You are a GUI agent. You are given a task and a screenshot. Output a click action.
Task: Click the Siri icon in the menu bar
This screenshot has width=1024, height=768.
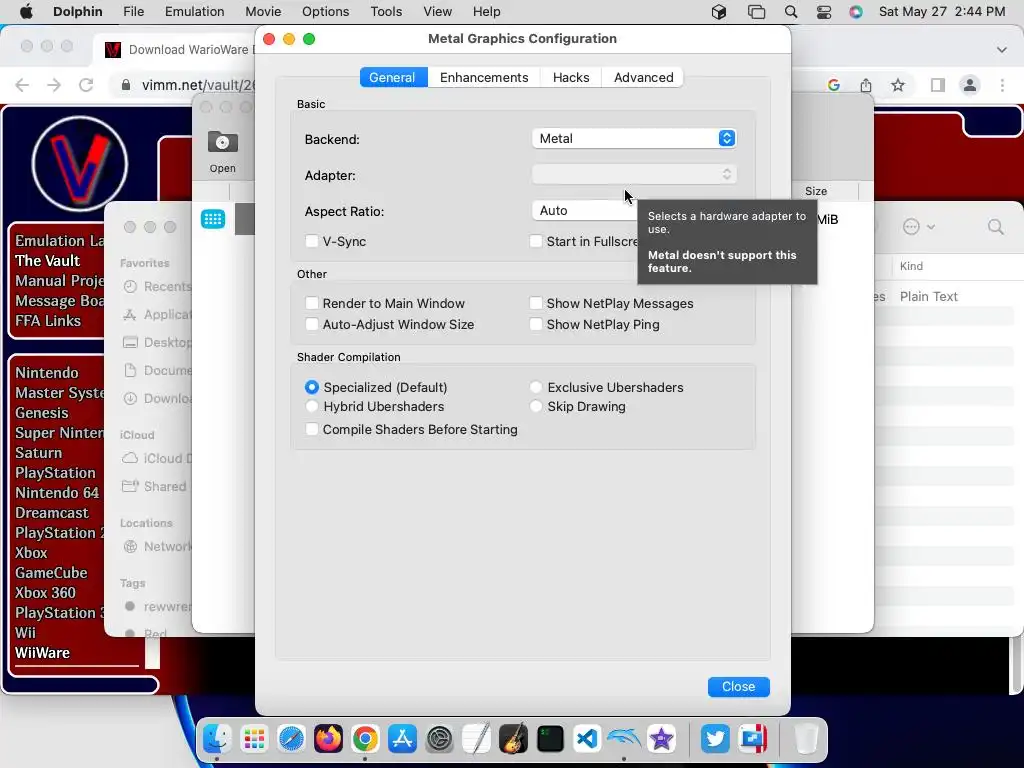point(856,12)
